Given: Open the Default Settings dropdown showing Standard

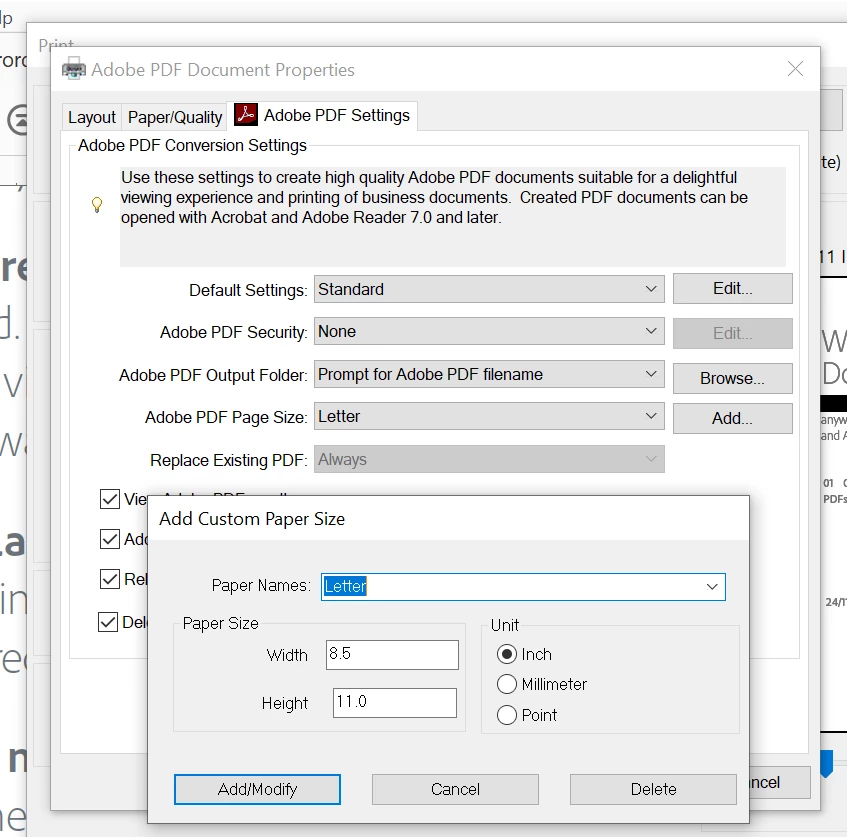Looking at the screenshot, I should point(489,289).
